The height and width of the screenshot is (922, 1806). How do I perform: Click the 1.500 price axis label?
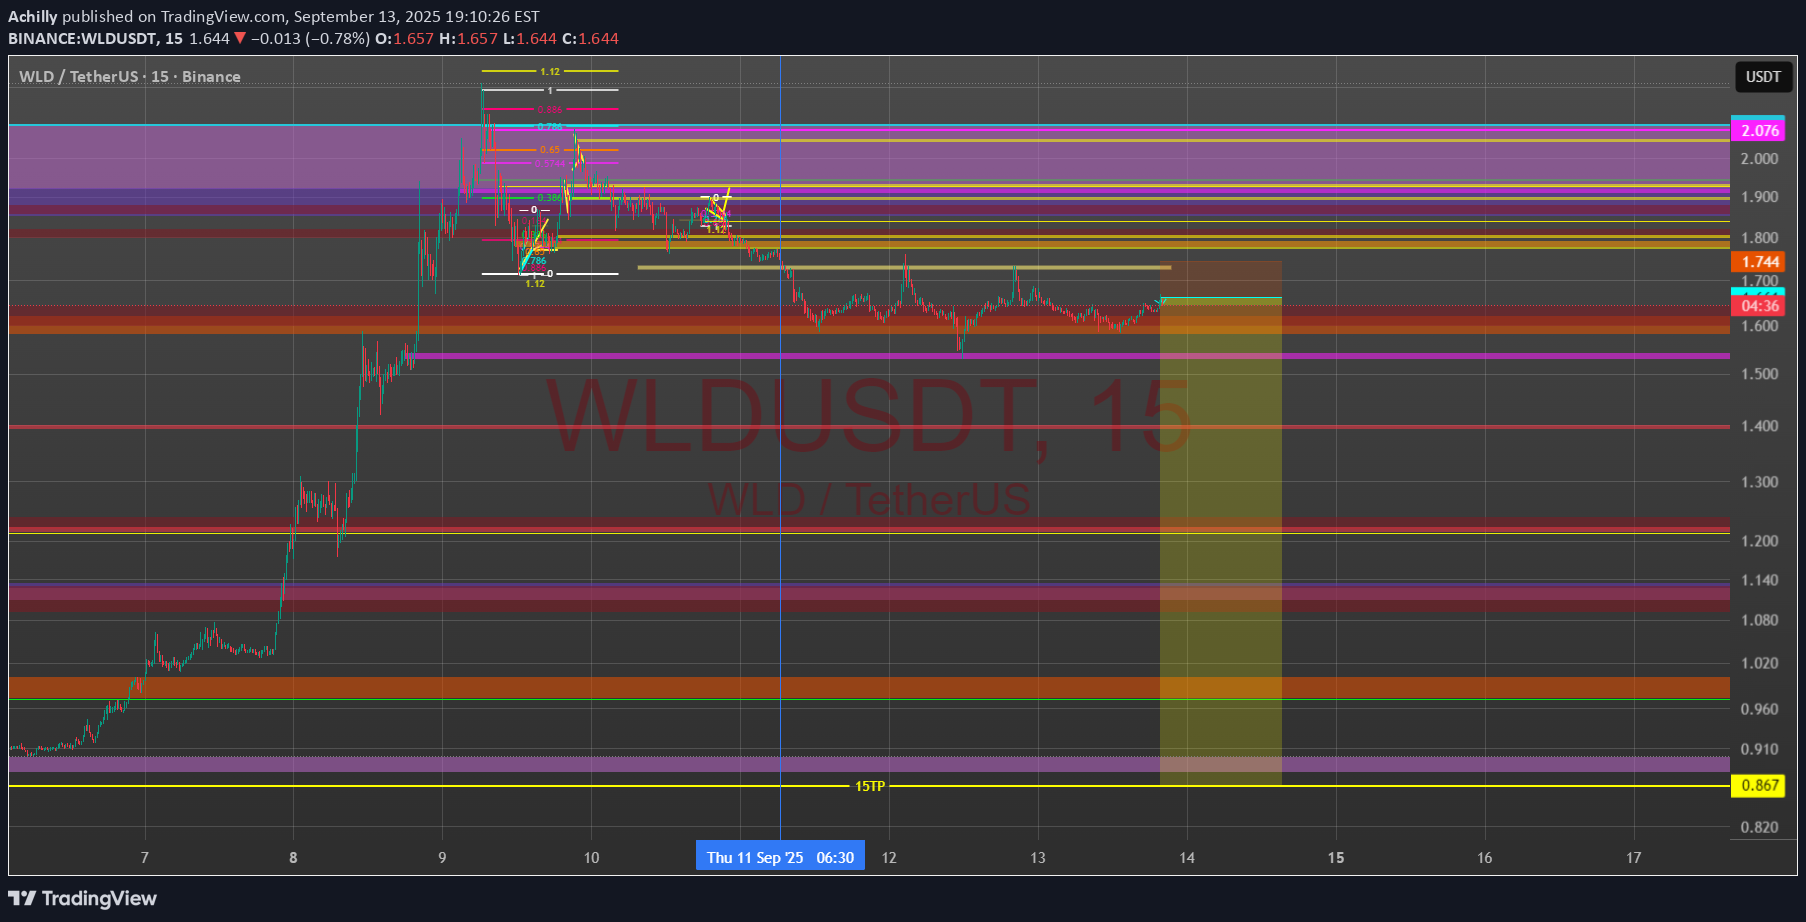click(1760, 374)
